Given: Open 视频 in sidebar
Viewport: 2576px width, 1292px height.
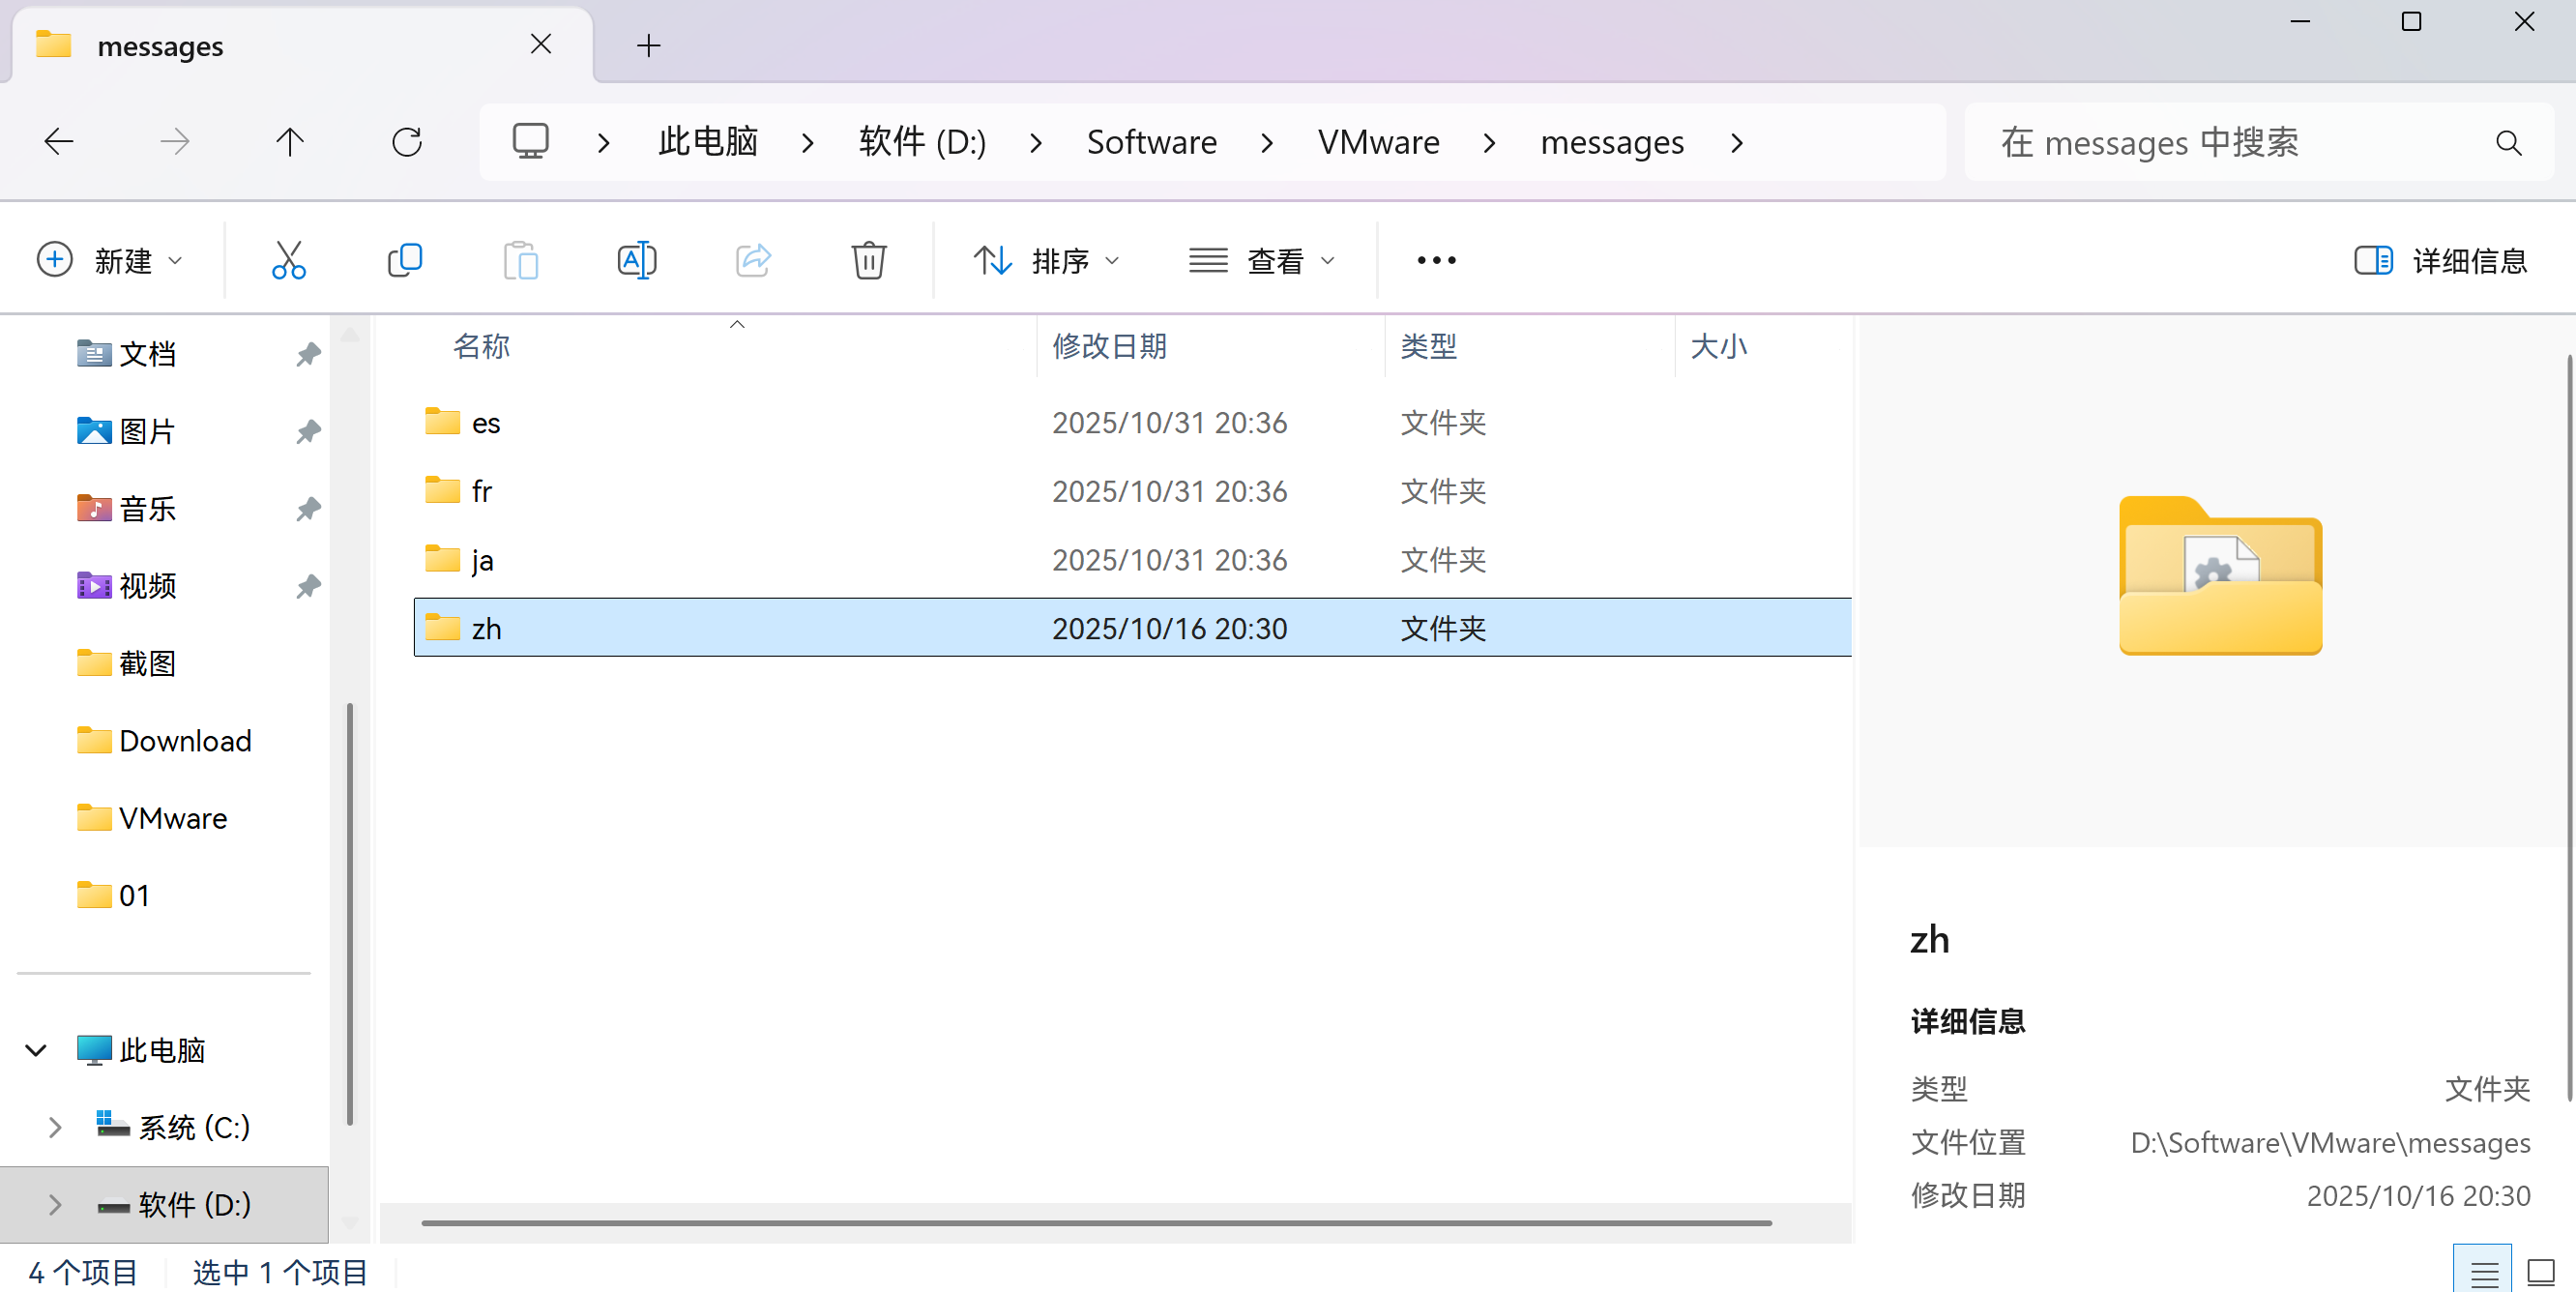Looking at the screenshot, I should 148,586.
